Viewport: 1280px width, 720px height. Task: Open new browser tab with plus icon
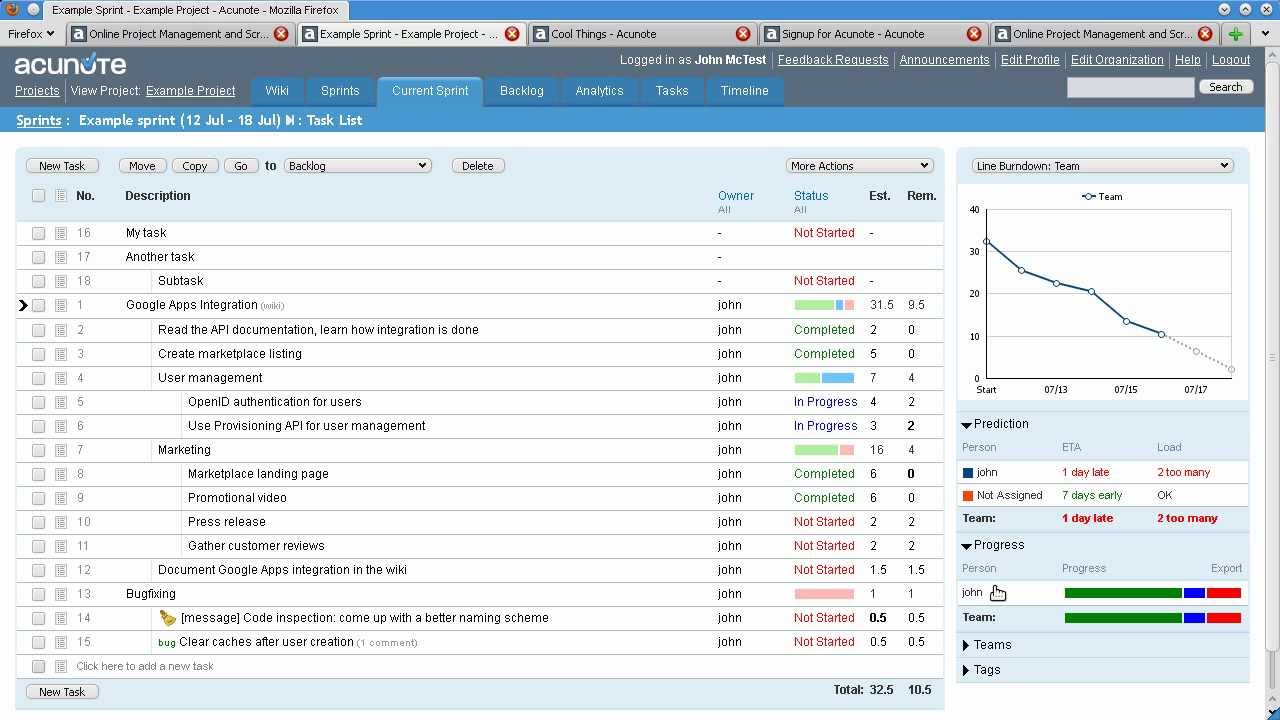1236,34
